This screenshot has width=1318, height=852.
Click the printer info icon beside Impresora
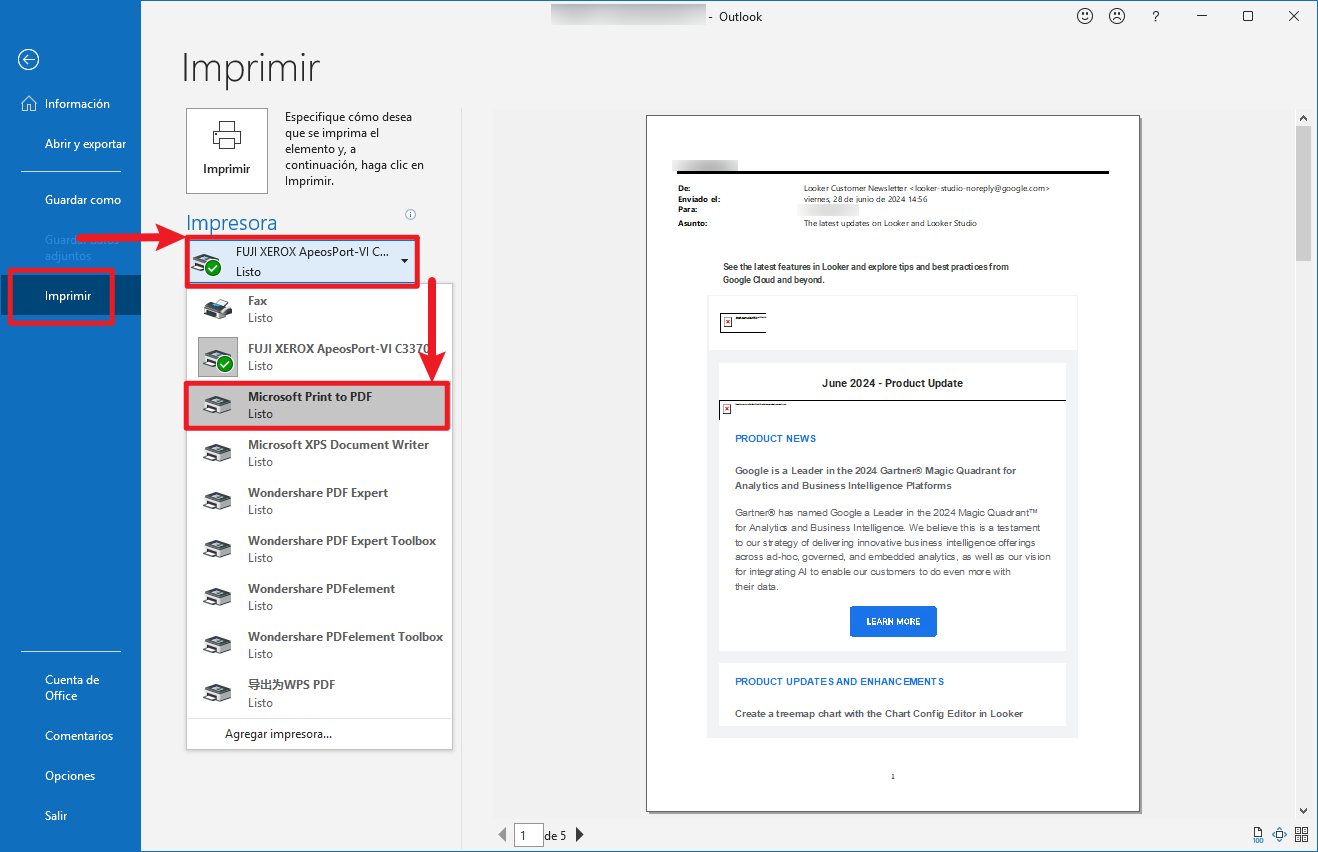tap(410, 214)
